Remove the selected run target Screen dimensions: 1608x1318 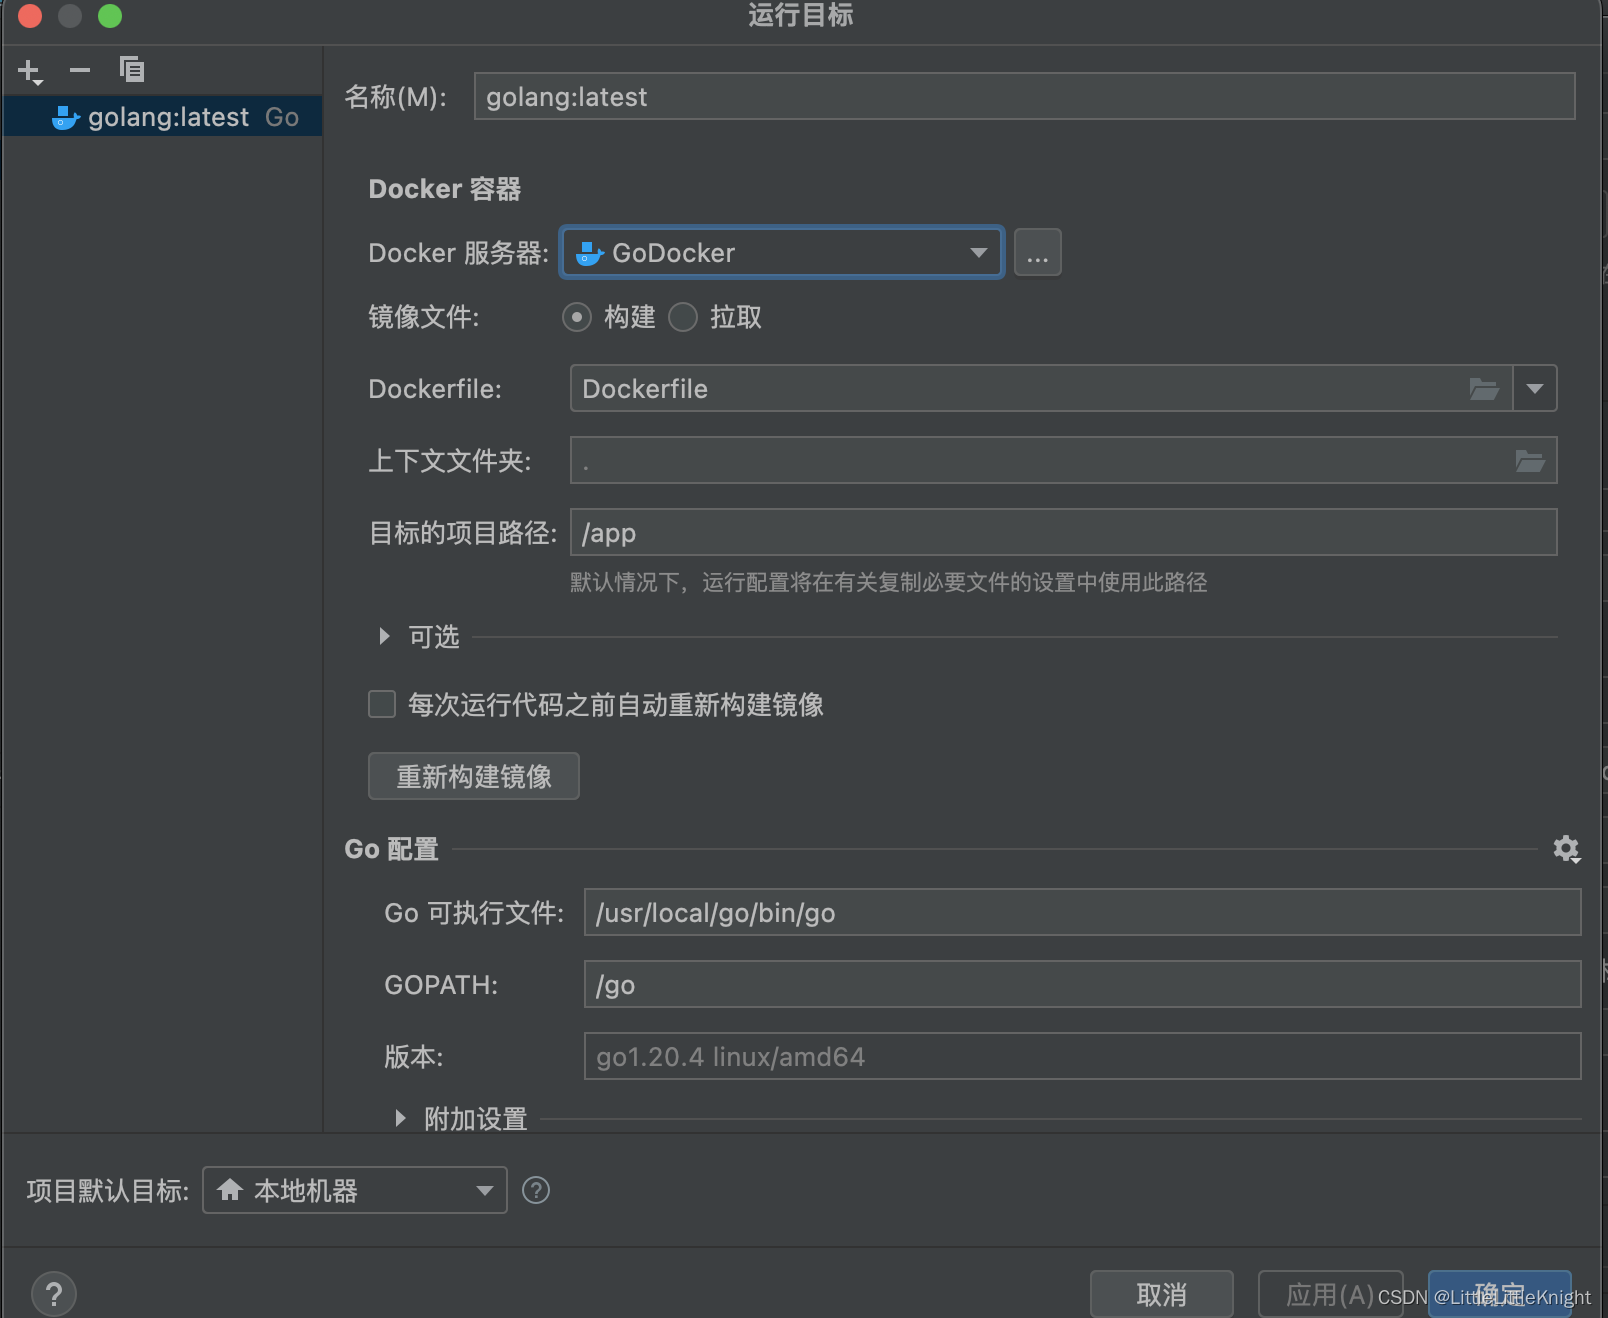click(80, 70)
